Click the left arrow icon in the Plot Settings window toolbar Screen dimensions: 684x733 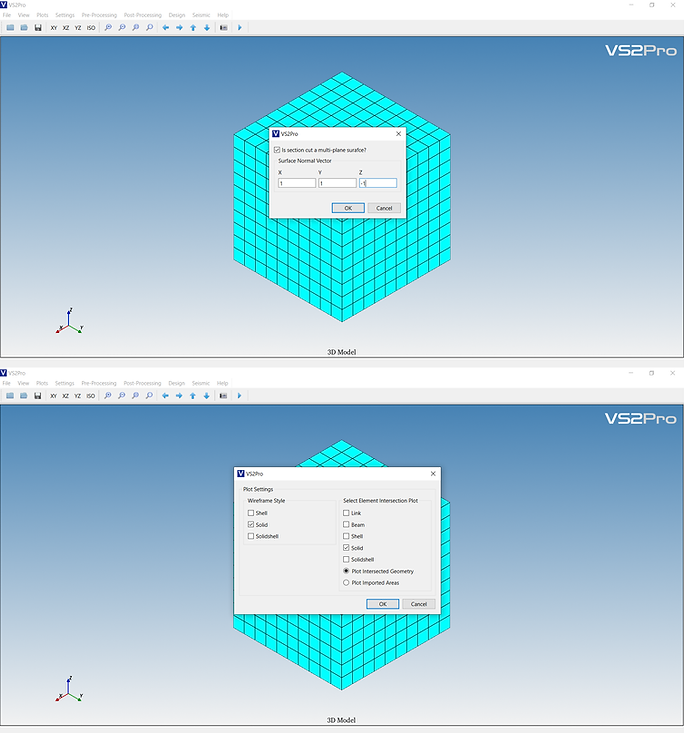[x=165, y=395]
